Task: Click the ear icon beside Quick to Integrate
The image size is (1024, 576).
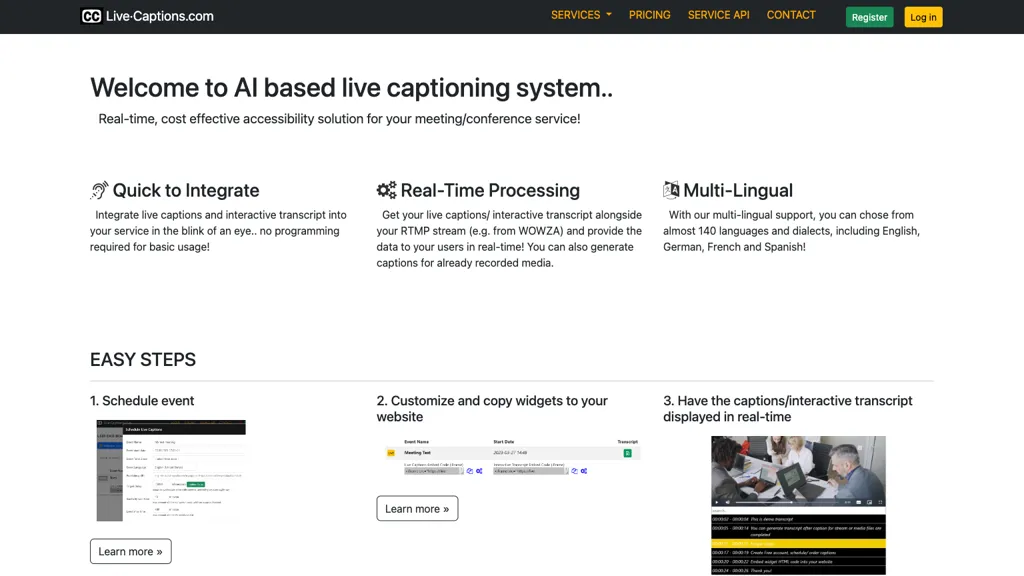Action: coord(99,190)
